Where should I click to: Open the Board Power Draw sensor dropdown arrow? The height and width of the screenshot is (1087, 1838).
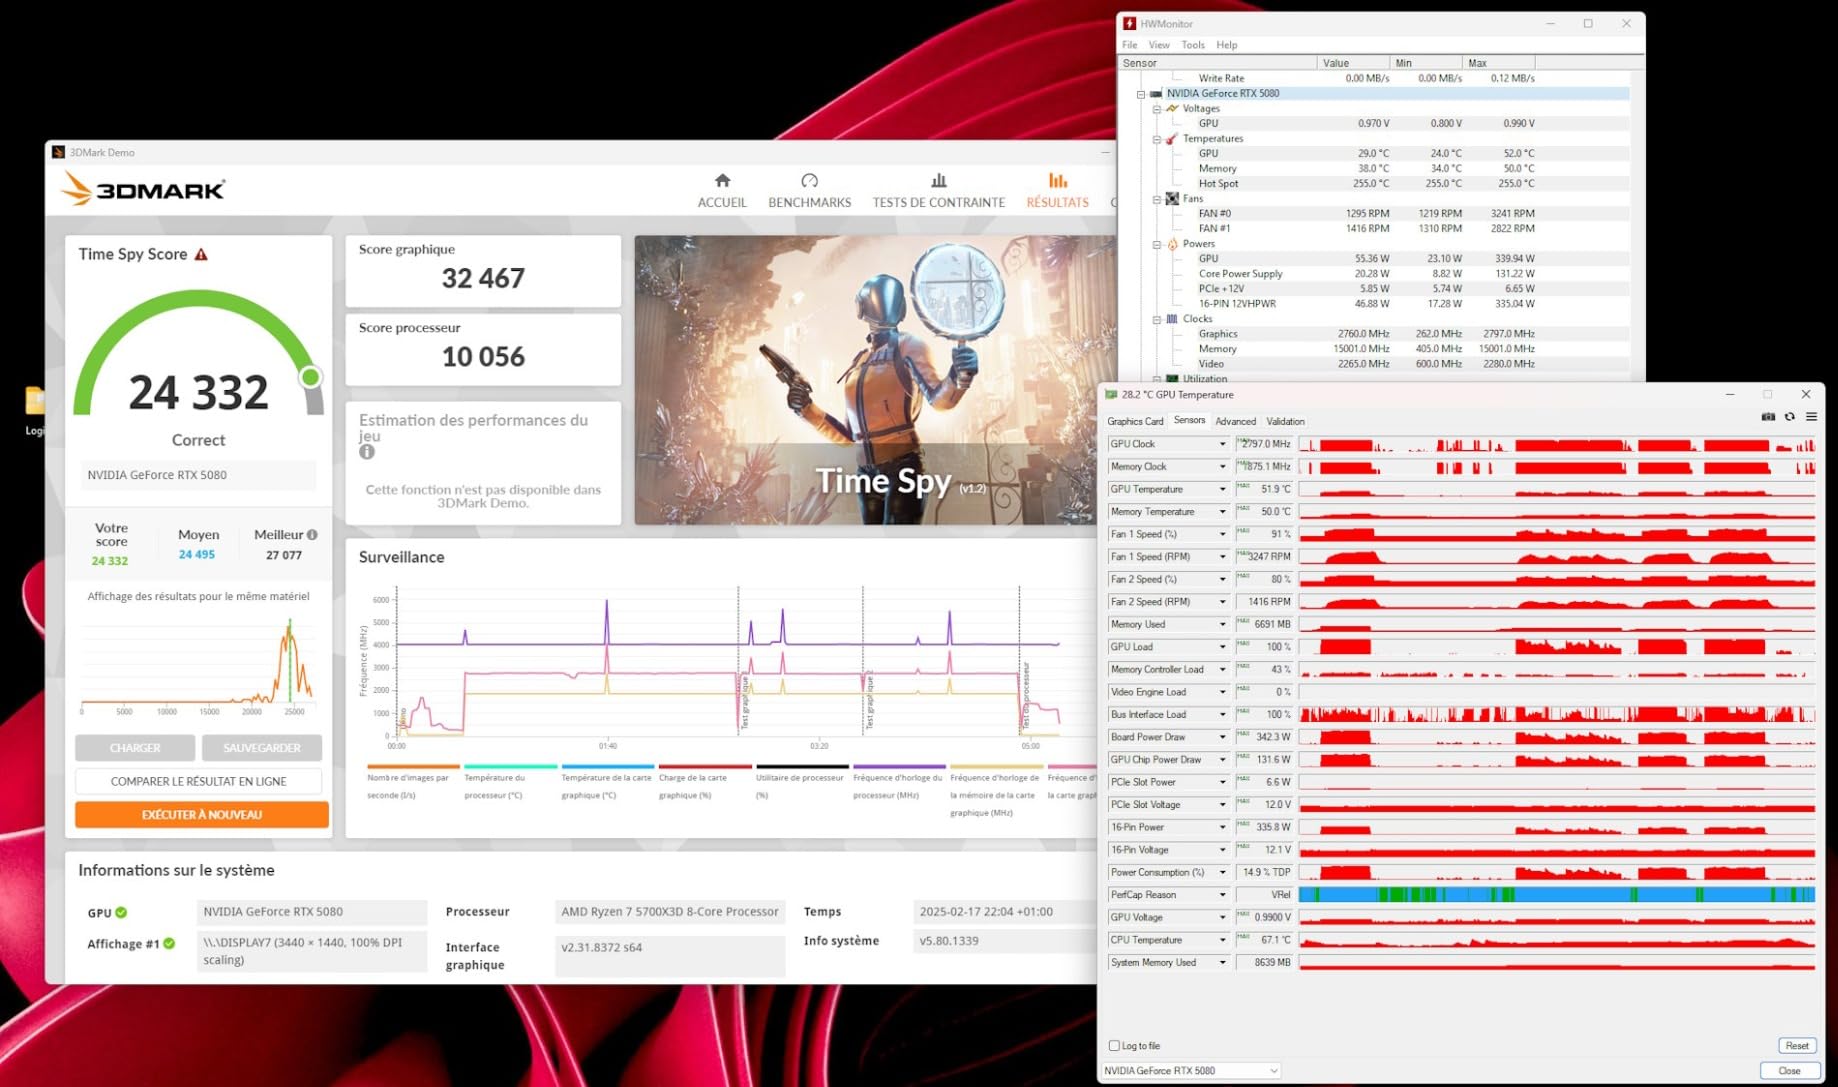[1222, 737]
